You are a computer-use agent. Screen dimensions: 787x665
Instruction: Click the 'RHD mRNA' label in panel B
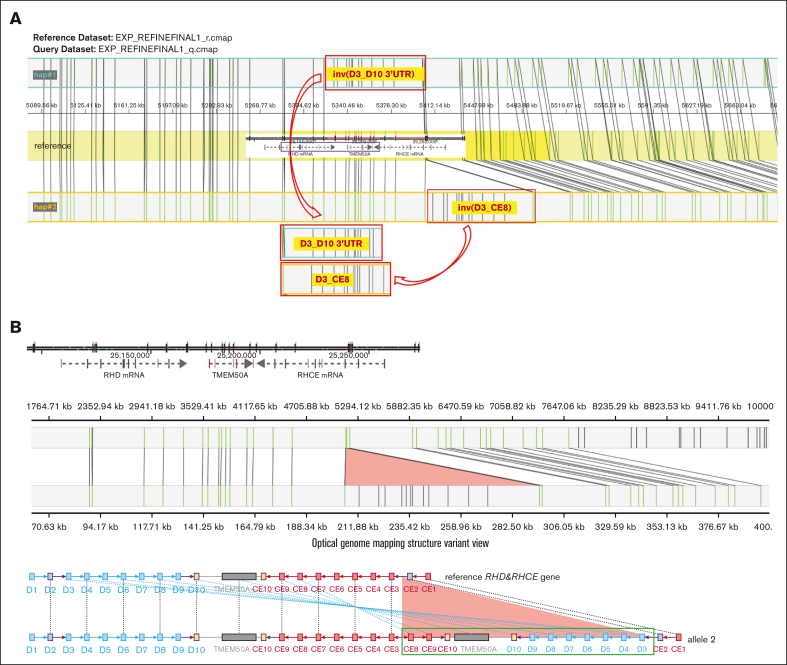click(x=124, y=375)
